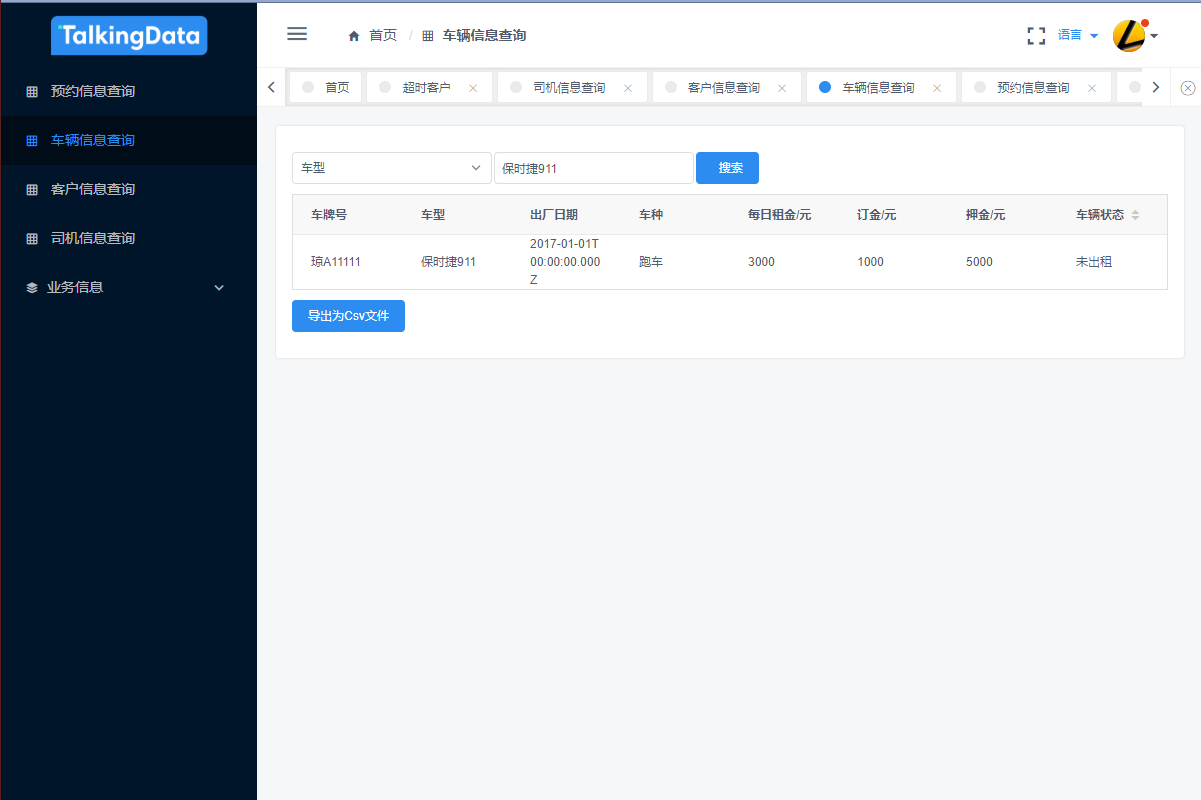The width and height of the screenshot is (1201, 800).
Task: Close the 客户信息查询 tab
Action: (782, 88)
